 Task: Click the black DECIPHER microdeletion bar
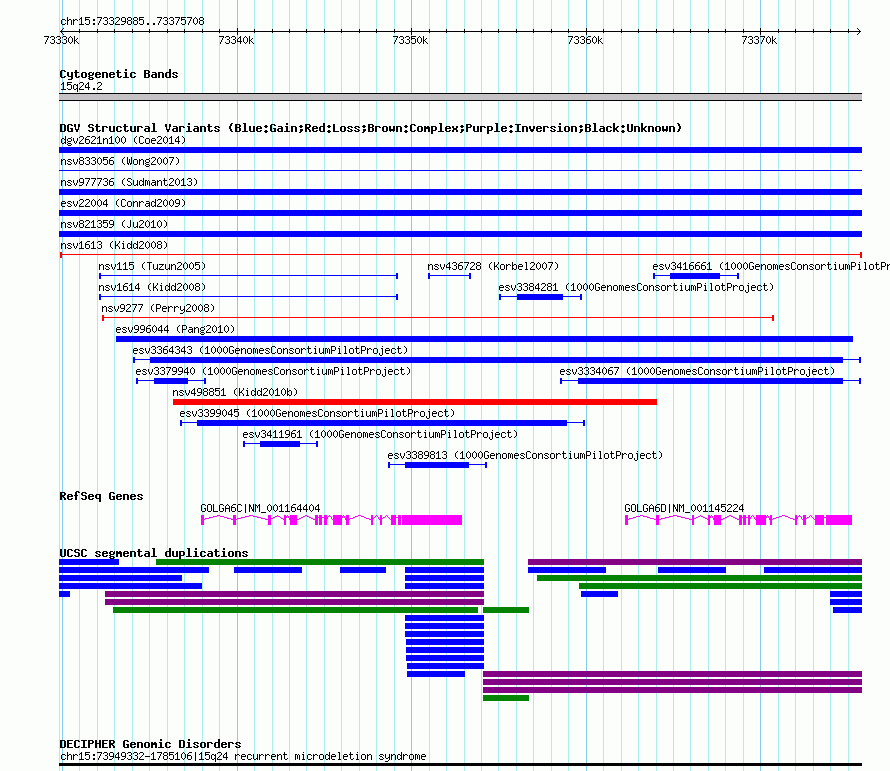pos(460,765)
